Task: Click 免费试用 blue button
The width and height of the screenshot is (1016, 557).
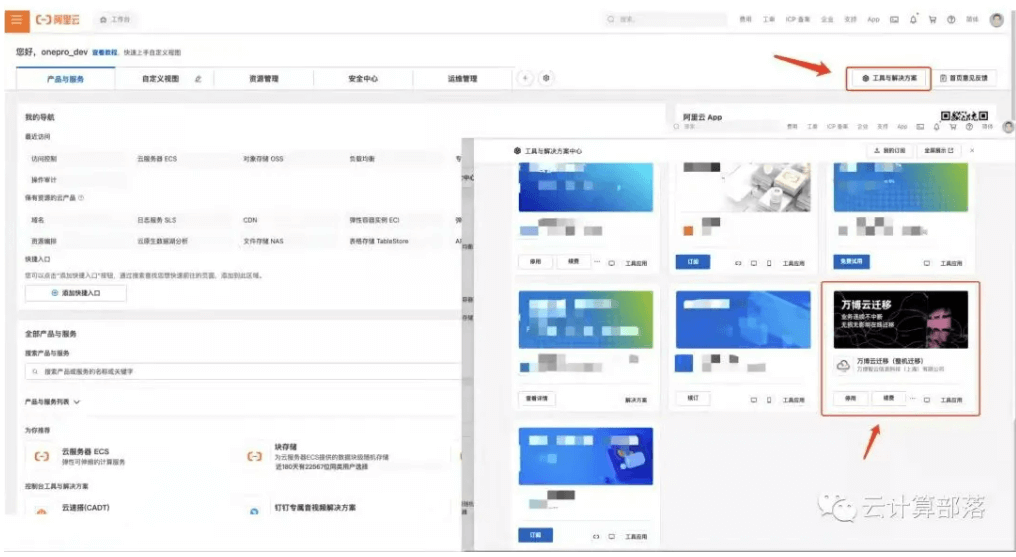Action: 851,262
